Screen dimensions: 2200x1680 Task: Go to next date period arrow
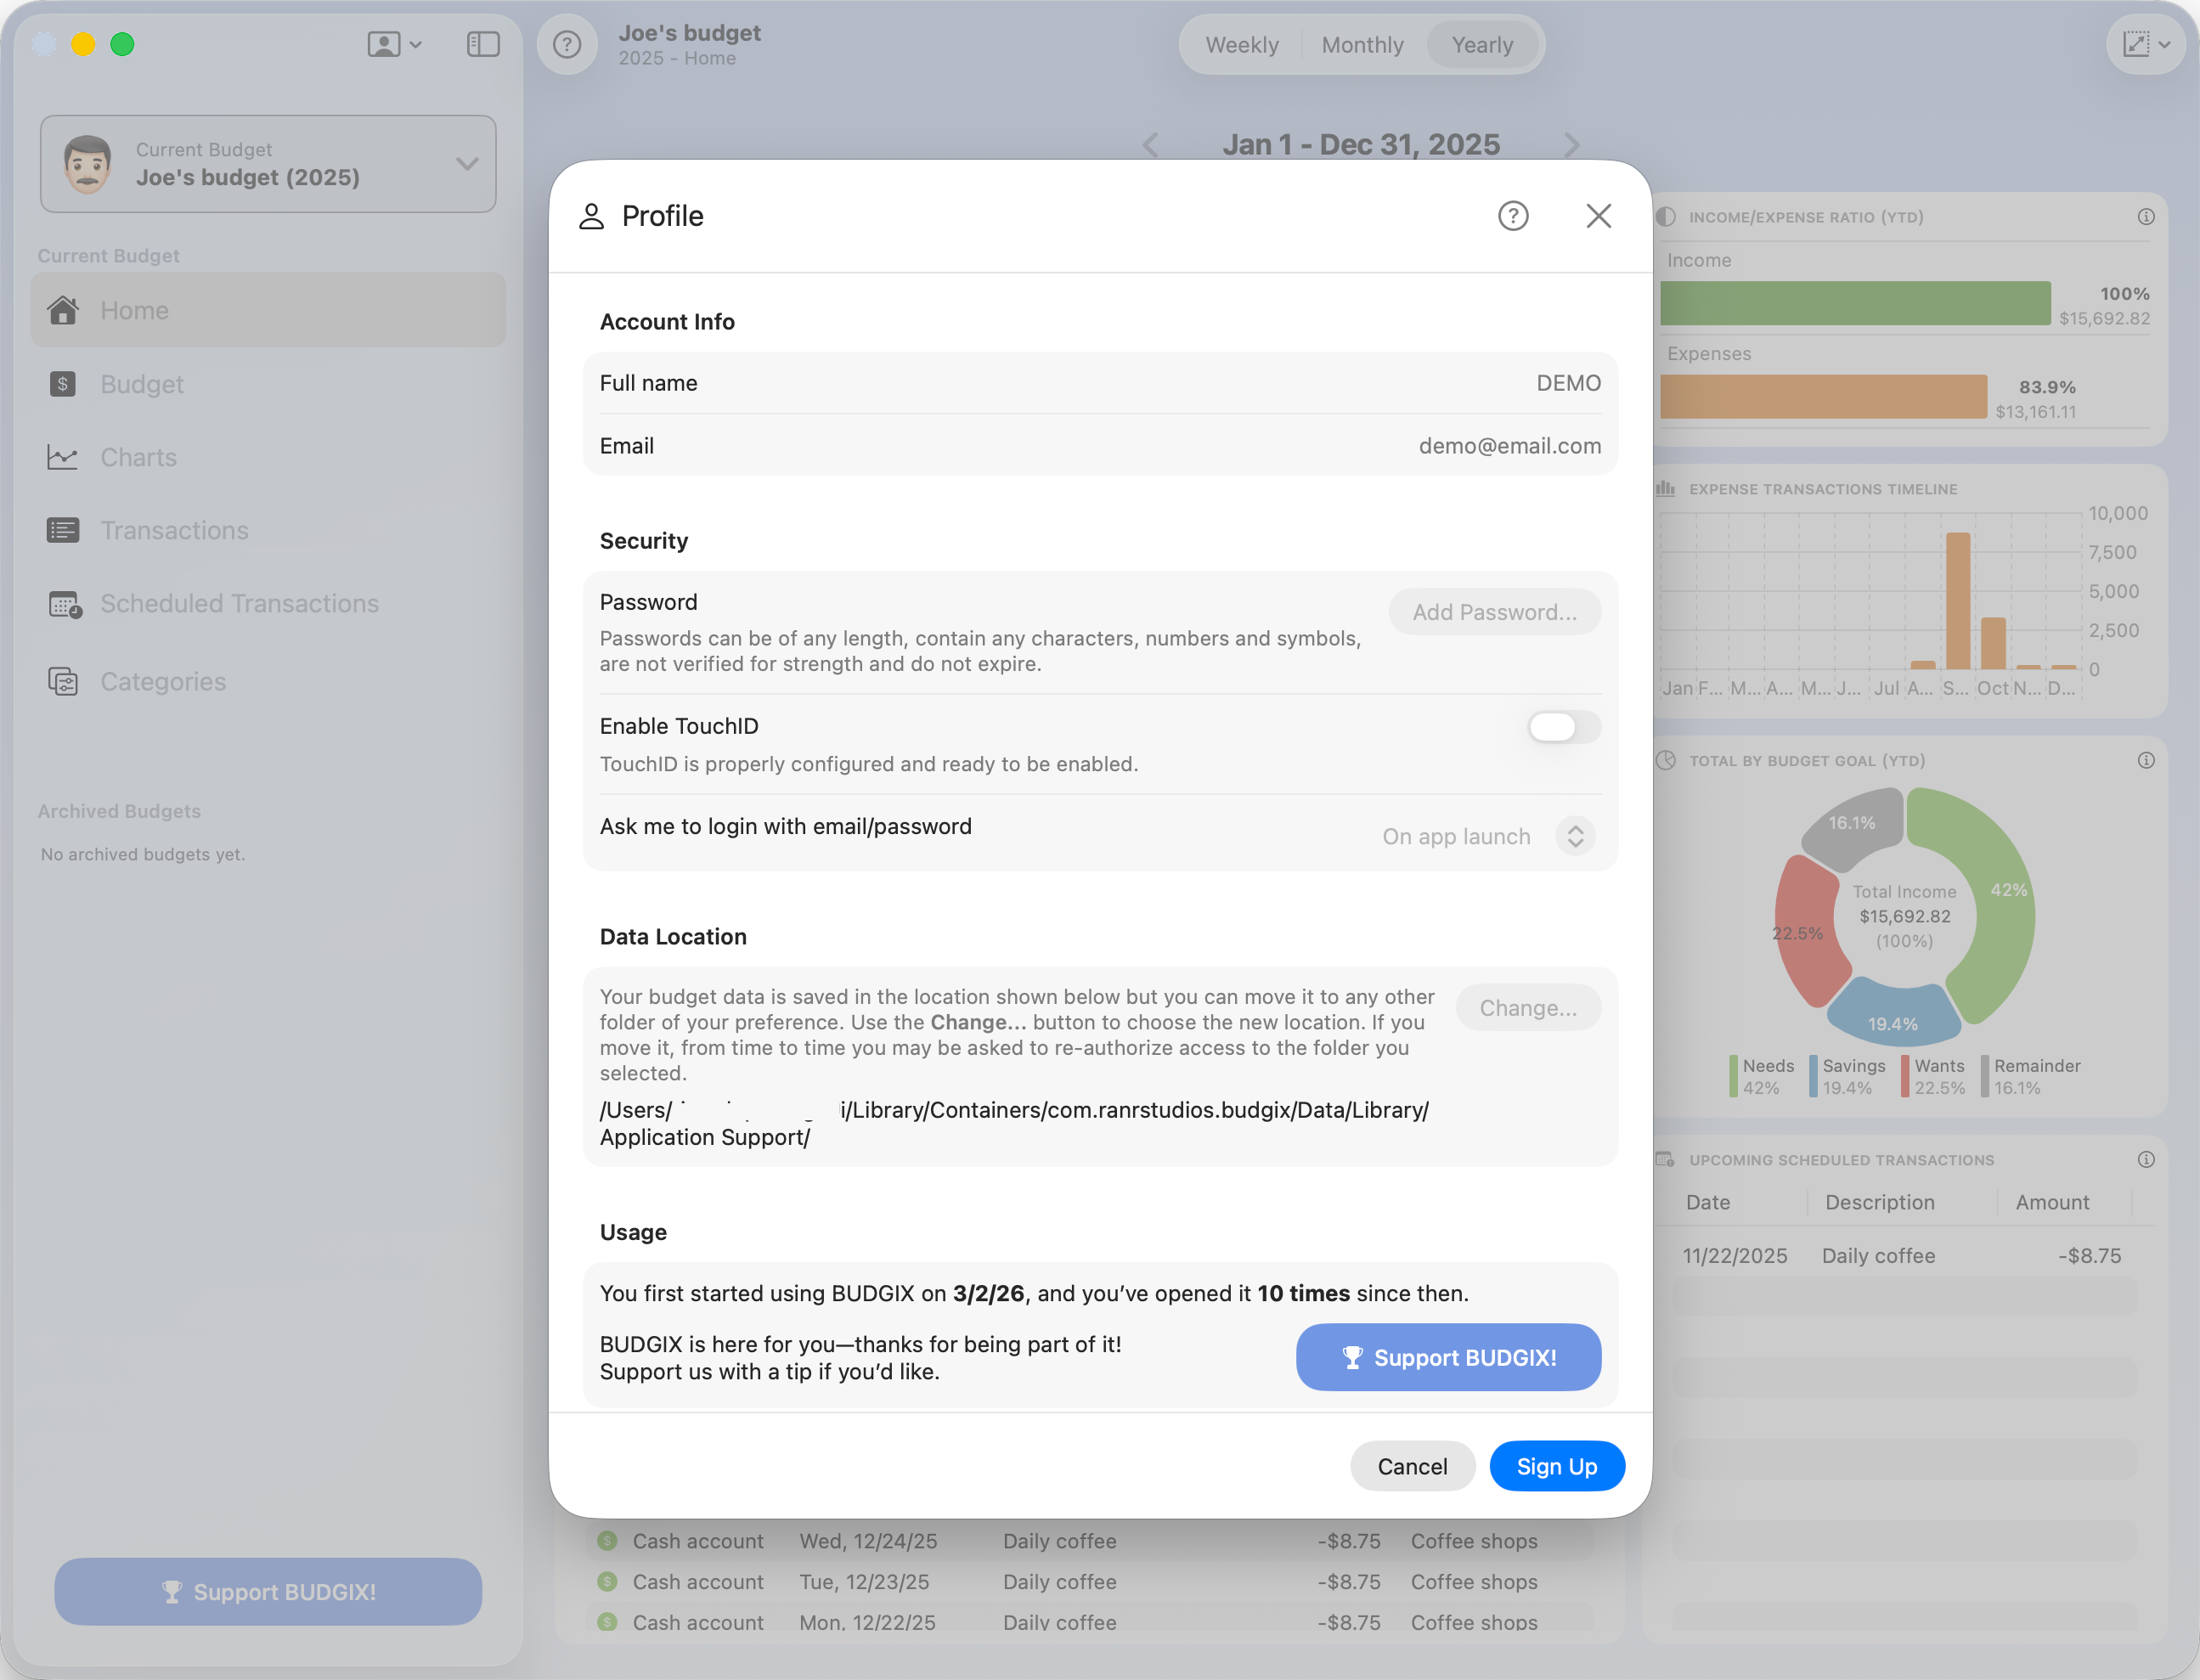coord(1572,145)
